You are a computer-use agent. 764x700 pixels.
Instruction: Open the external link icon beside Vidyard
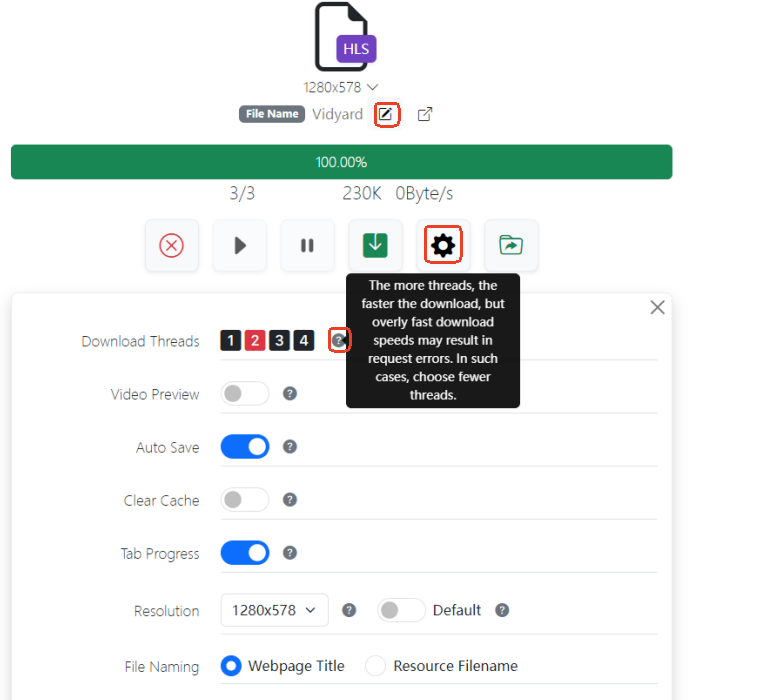425,114
